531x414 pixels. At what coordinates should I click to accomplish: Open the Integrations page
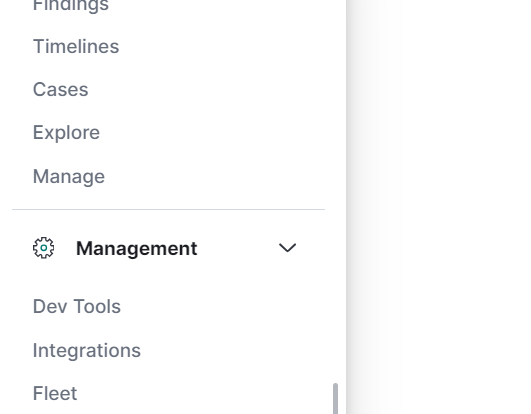[86, 350]
